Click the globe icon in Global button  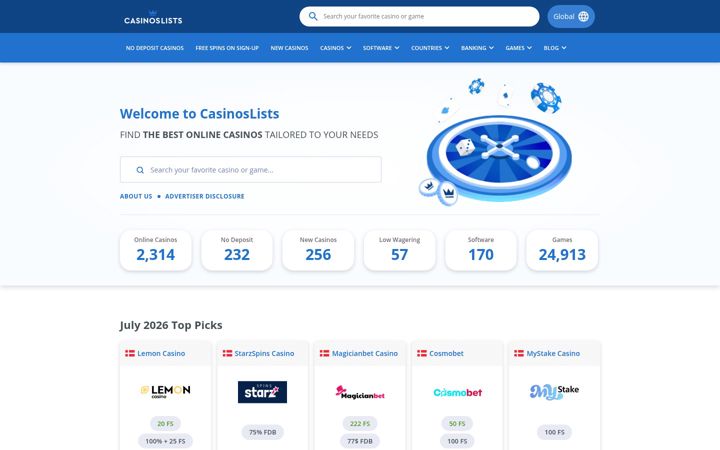coord(583,17)
